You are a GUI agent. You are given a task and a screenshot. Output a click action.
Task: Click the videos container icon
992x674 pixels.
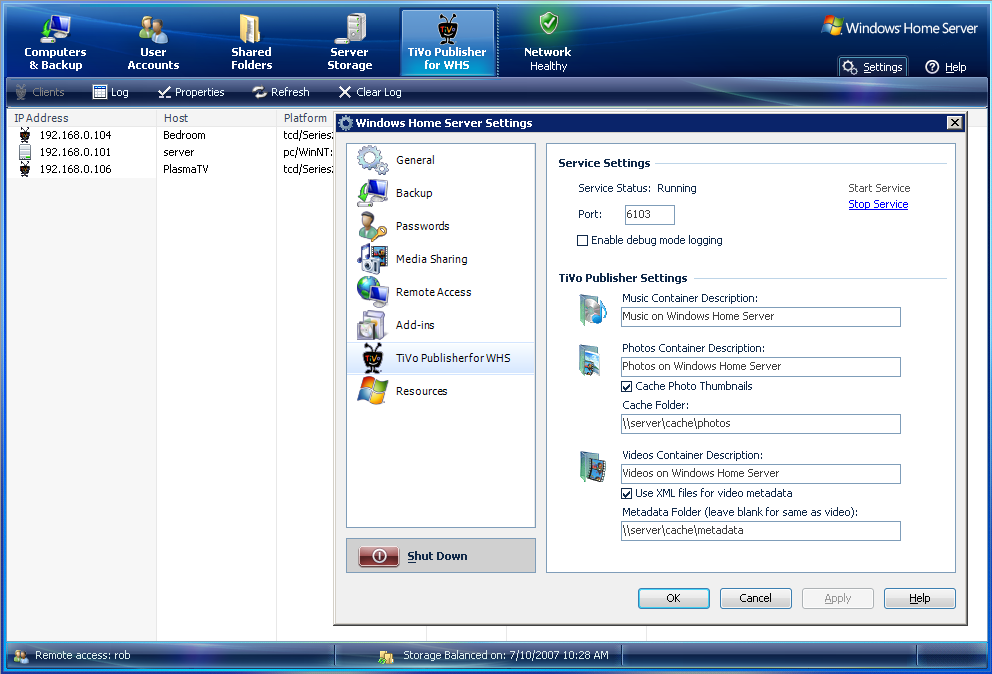[593, 467]
